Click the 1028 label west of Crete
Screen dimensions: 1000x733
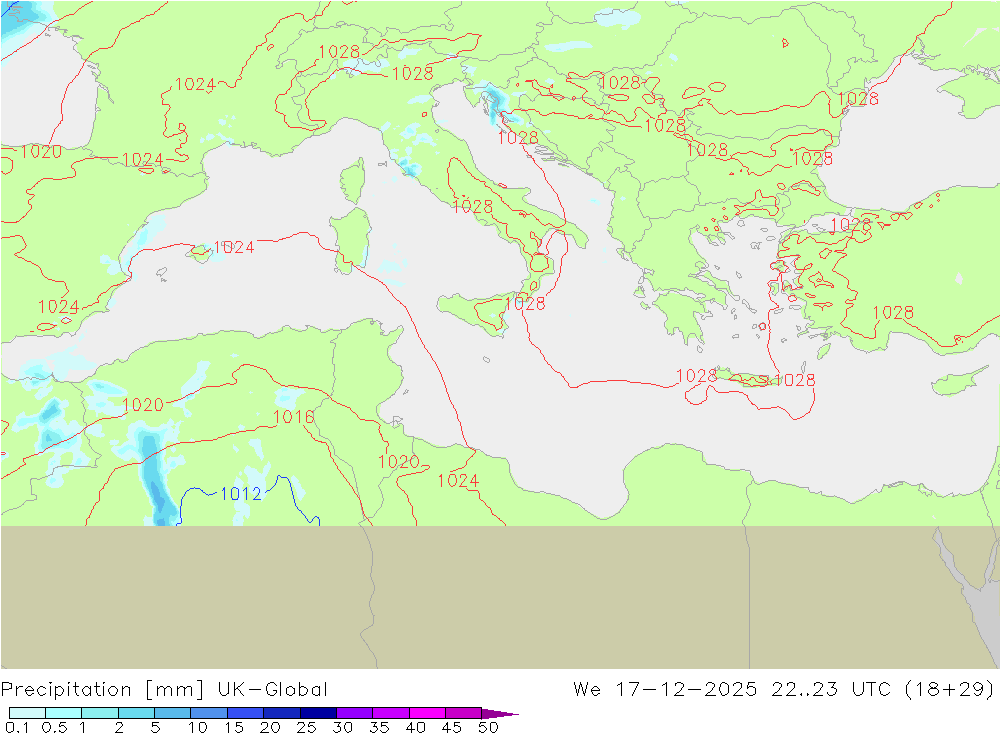[x=696, y=375]
